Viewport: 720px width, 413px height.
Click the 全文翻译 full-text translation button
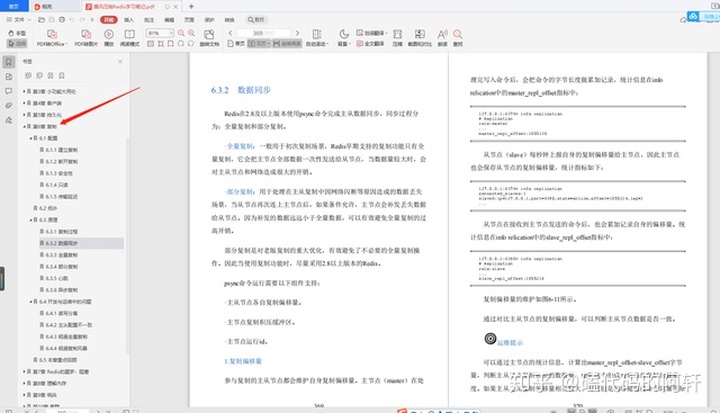click(370, 44)
